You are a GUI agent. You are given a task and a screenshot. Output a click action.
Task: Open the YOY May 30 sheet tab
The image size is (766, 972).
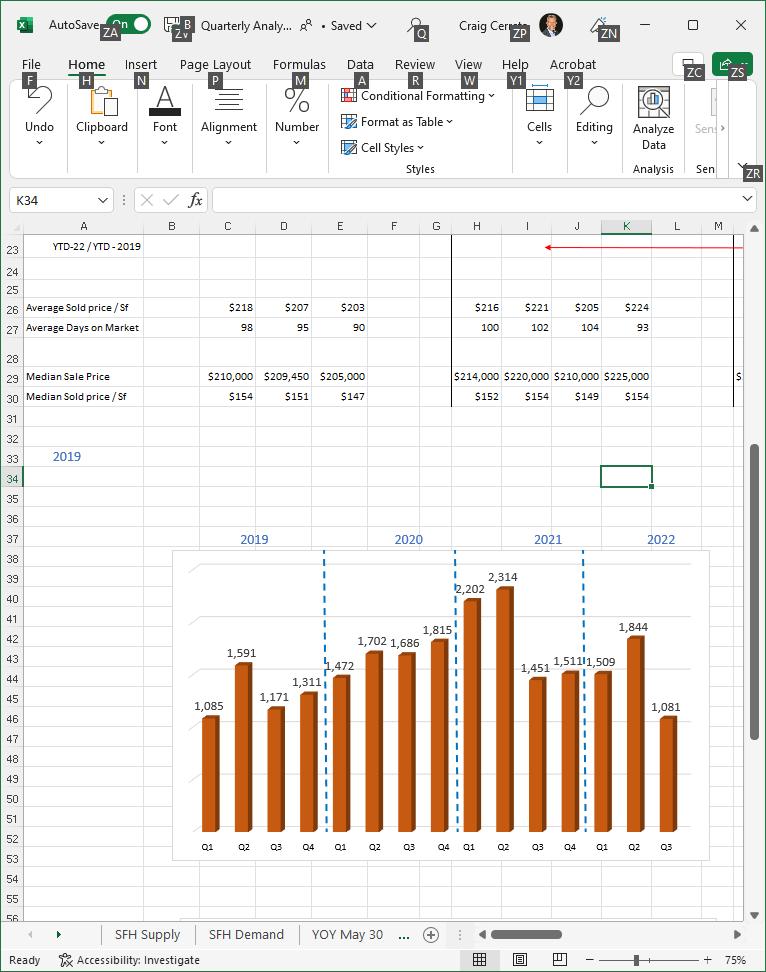pyautogui.click(x=347, y=934)
